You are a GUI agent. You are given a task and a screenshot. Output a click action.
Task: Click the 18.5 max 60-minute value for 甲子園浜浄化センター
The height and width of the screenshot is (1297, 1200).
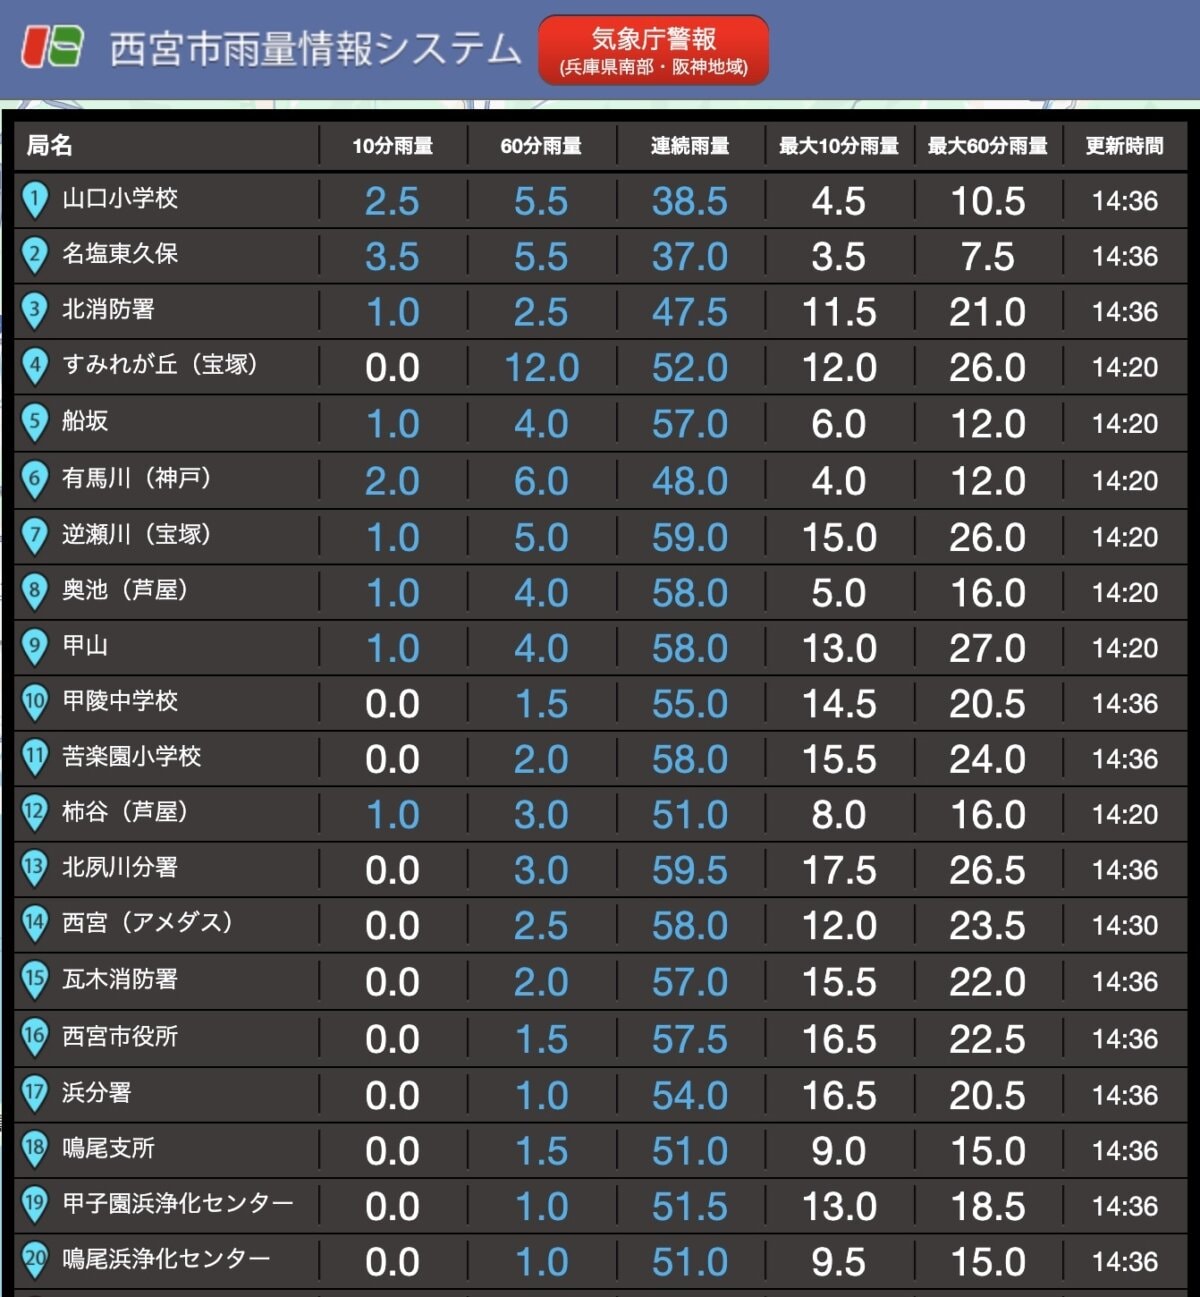tap(988, 1207)
